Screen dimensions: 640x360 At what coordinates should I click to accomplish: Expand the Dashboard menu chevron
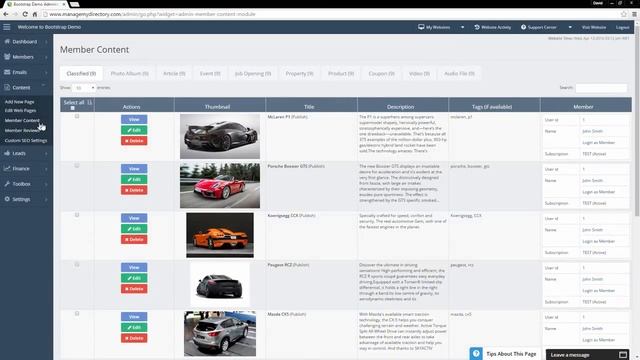(46, 42)
